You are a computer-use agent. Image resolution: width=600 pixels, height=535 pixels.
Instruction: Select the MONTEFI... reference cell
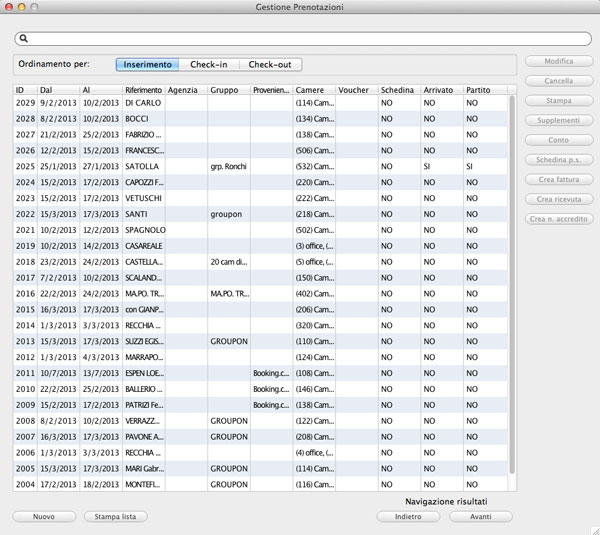tap(144, 484)
